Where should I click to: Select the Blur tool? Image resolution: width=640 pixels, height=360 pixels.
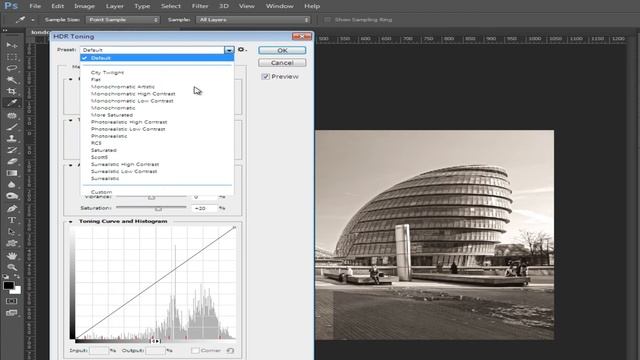[x=12, y=184]
